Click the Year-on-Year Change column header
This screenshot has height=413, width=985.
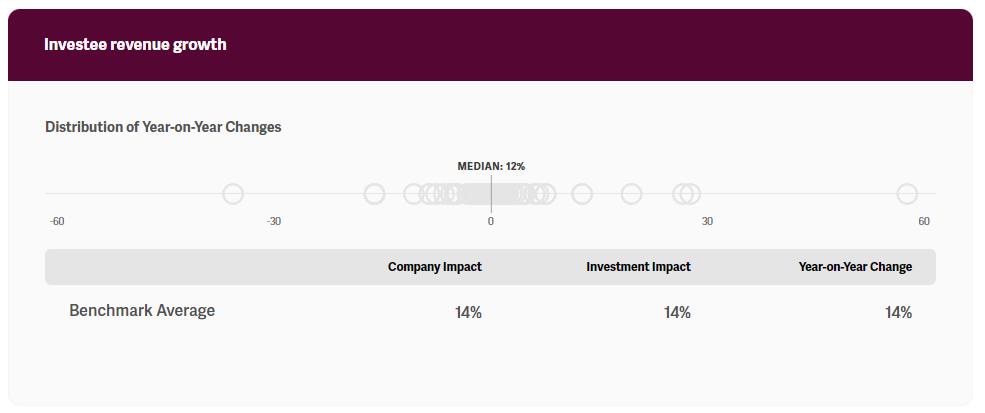click(x=855, y=267)
